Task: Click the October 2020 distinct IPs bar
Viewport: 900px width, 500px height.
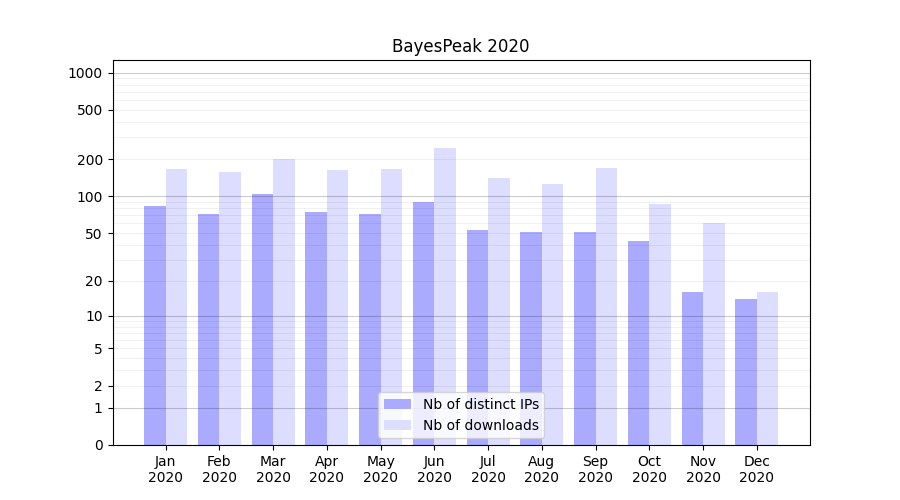Action: point(638,343)
